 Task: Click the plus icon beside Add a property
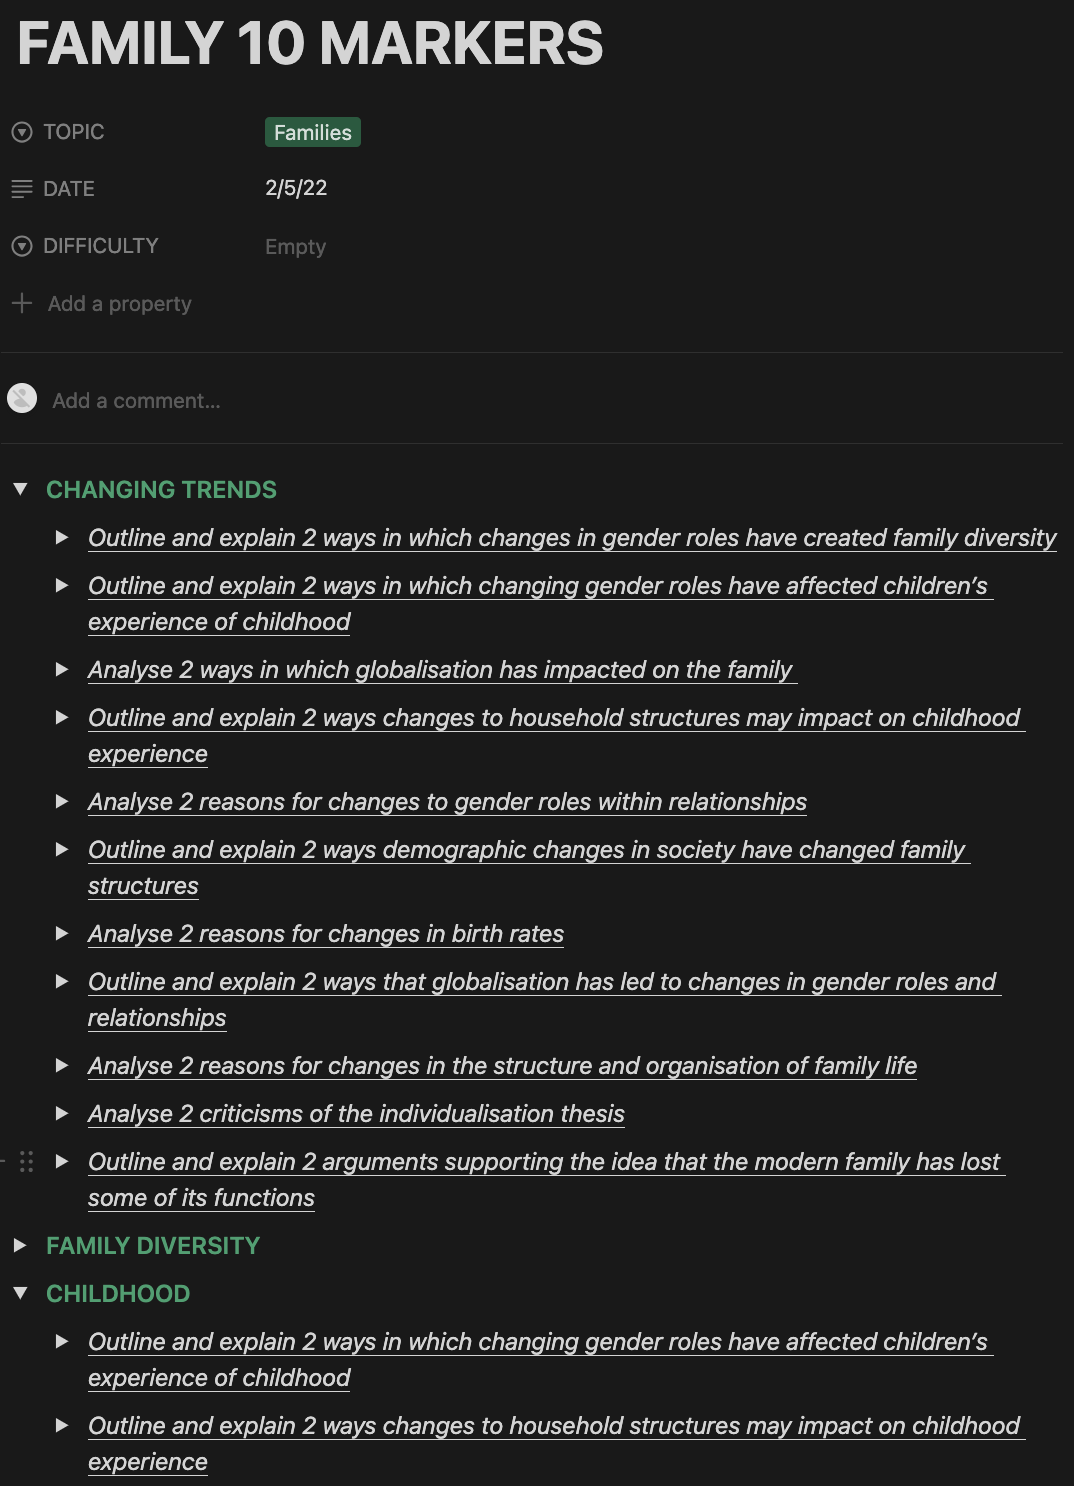[x=22, y=303]
